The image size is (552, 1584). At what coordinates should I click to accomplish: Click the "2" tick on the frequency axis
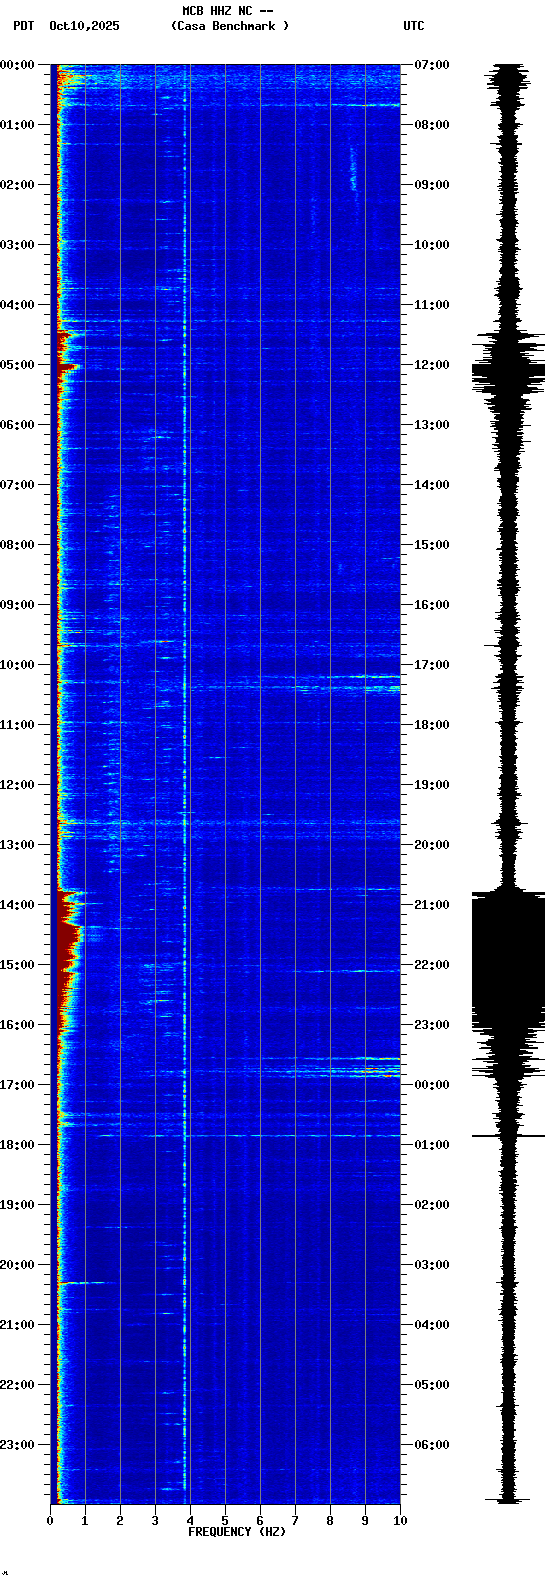120,1521
